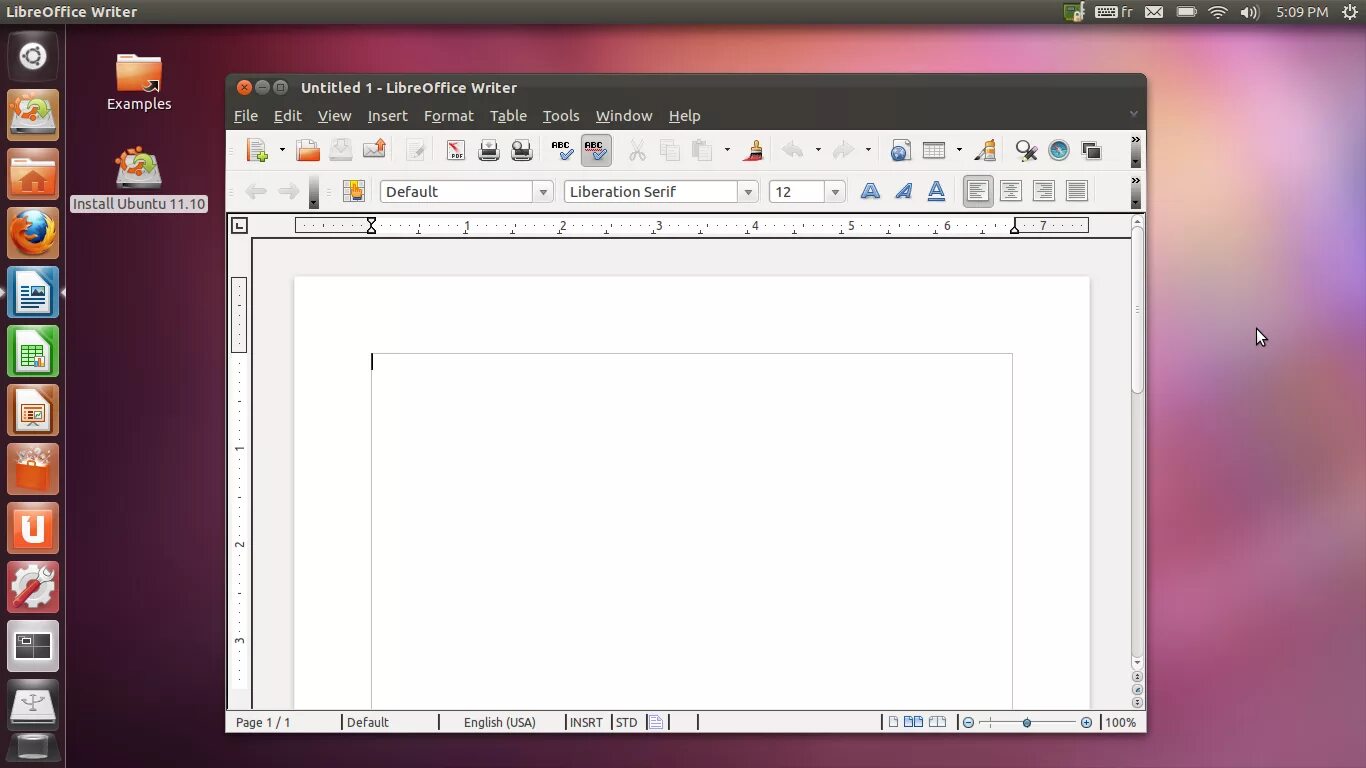Switch to side-by-side page view
Viewport: 1366px width, 768px height.
click(913, 722)
